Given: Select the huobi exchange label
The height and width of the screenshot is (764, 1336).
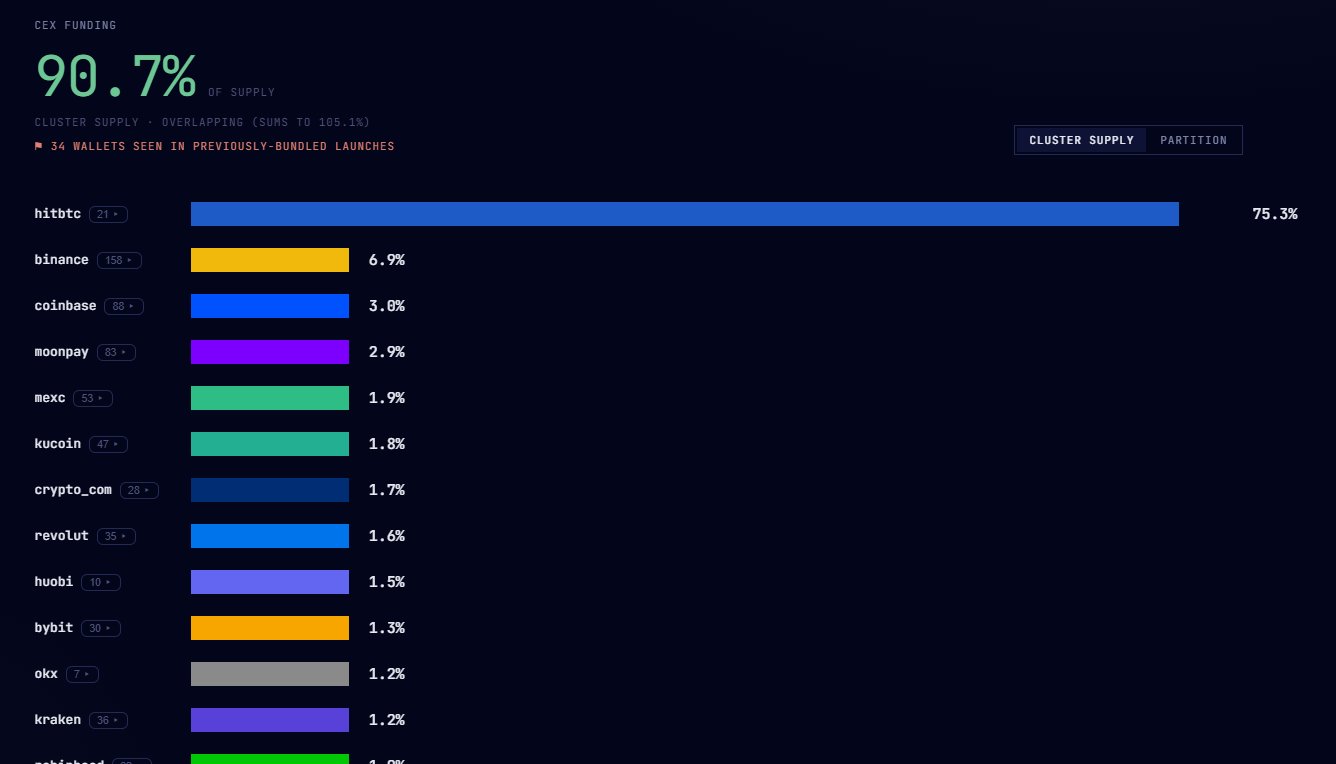Looking at the screenshot, I should pos(54,582).
